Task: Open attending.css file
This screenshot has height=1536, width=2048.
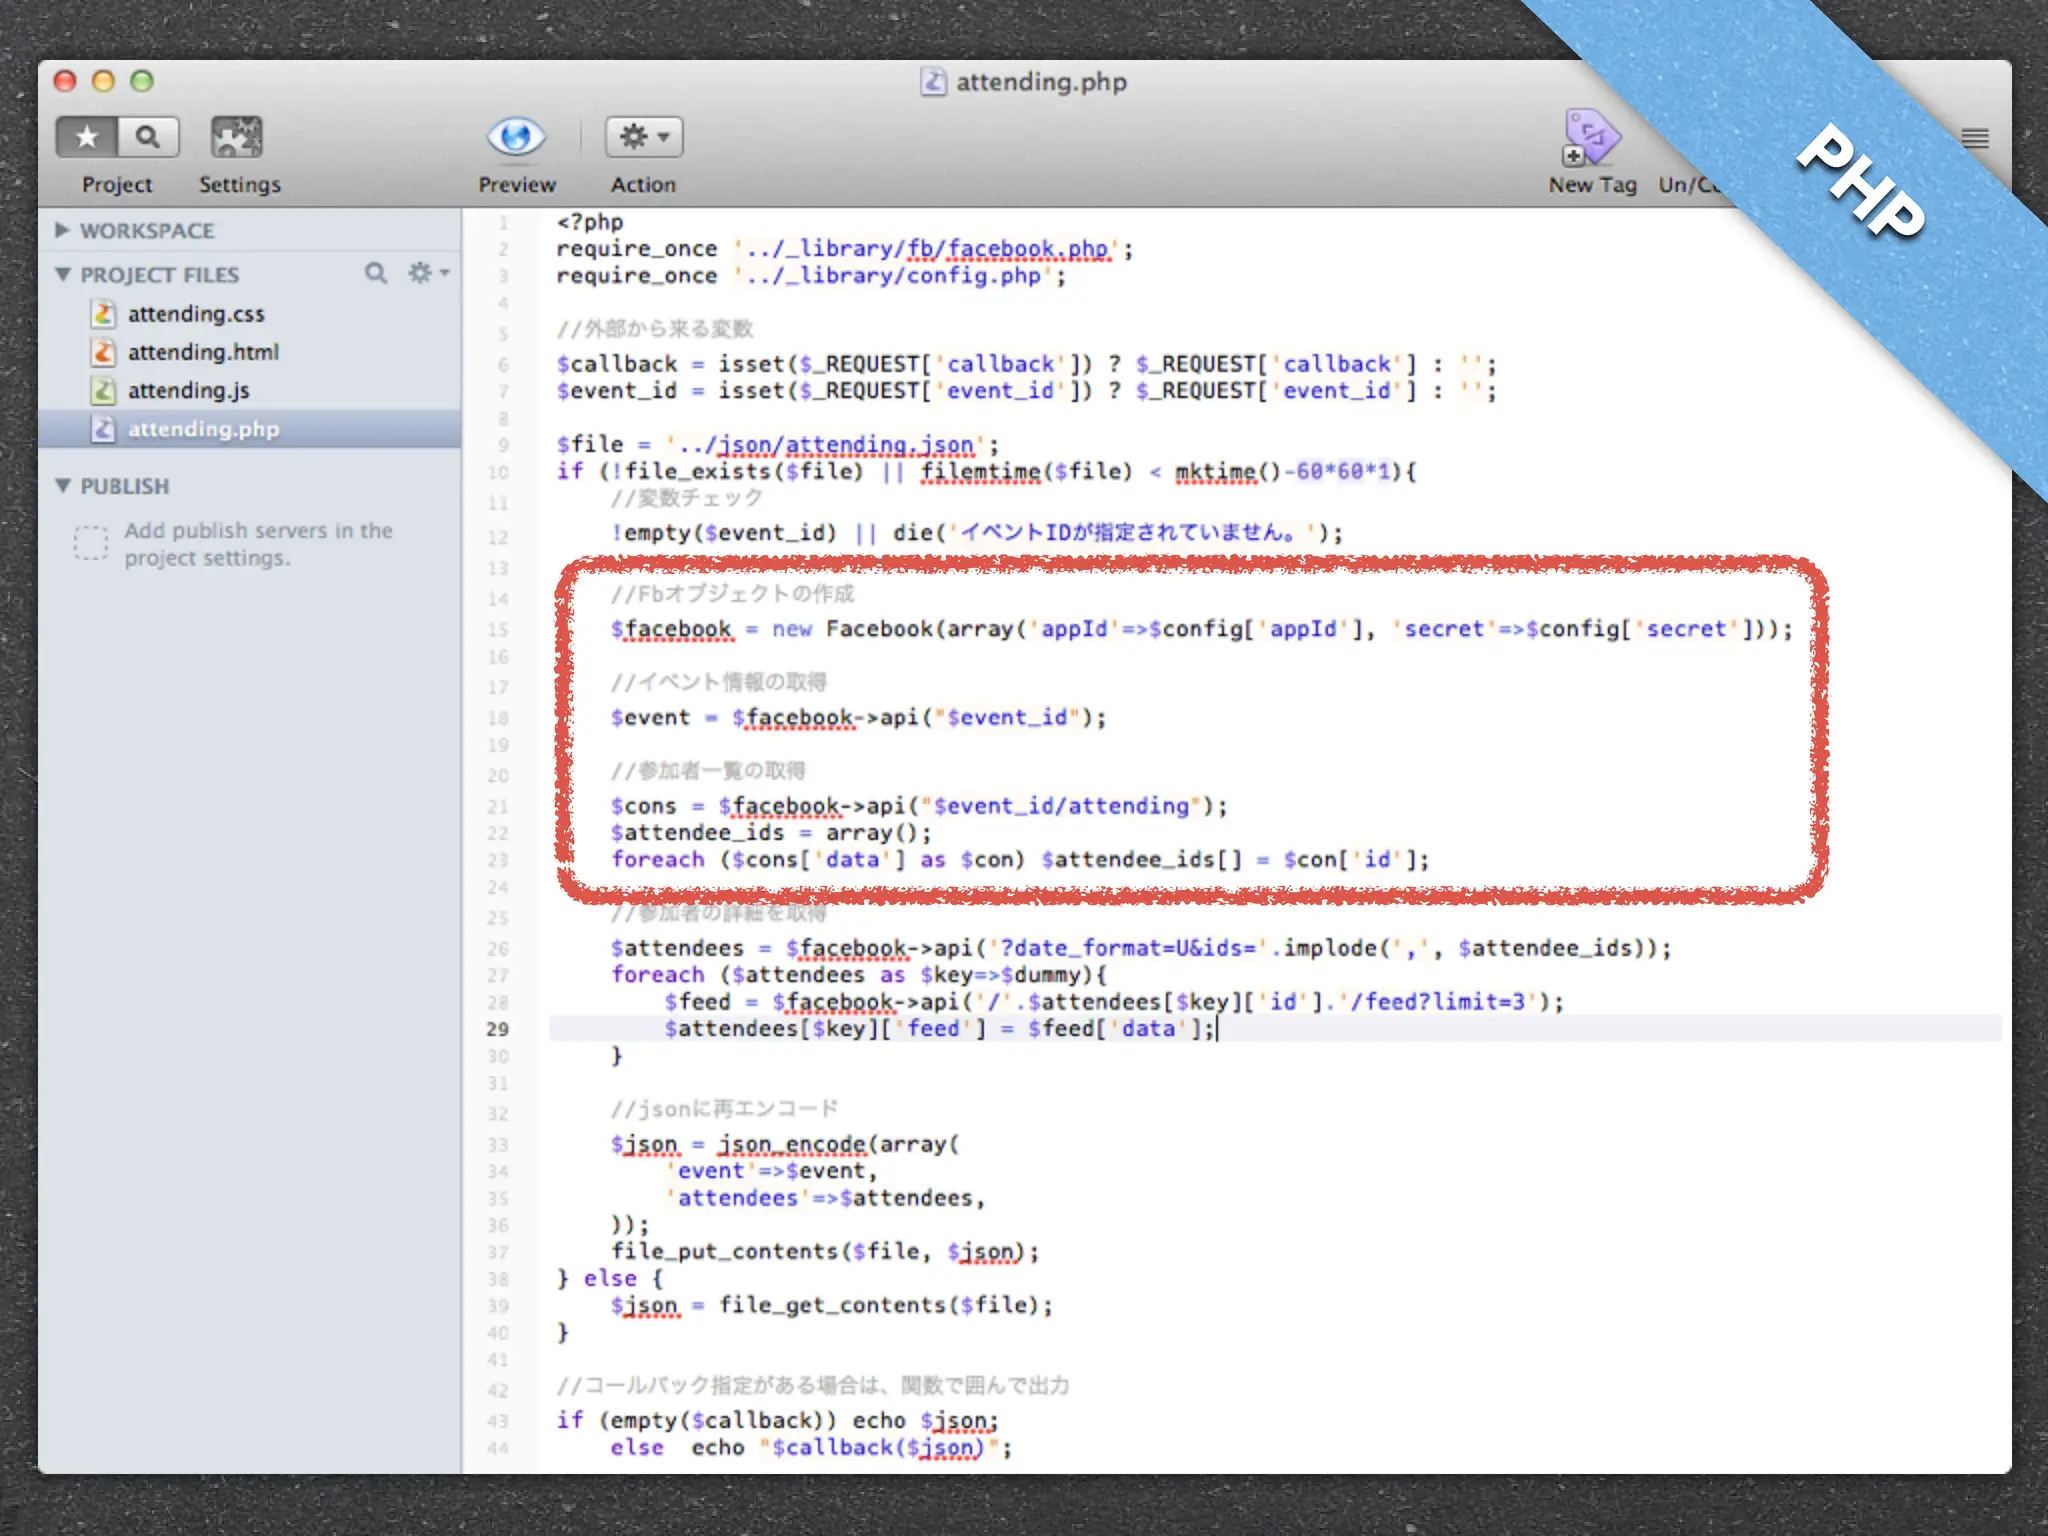Action: click(196, 314)
